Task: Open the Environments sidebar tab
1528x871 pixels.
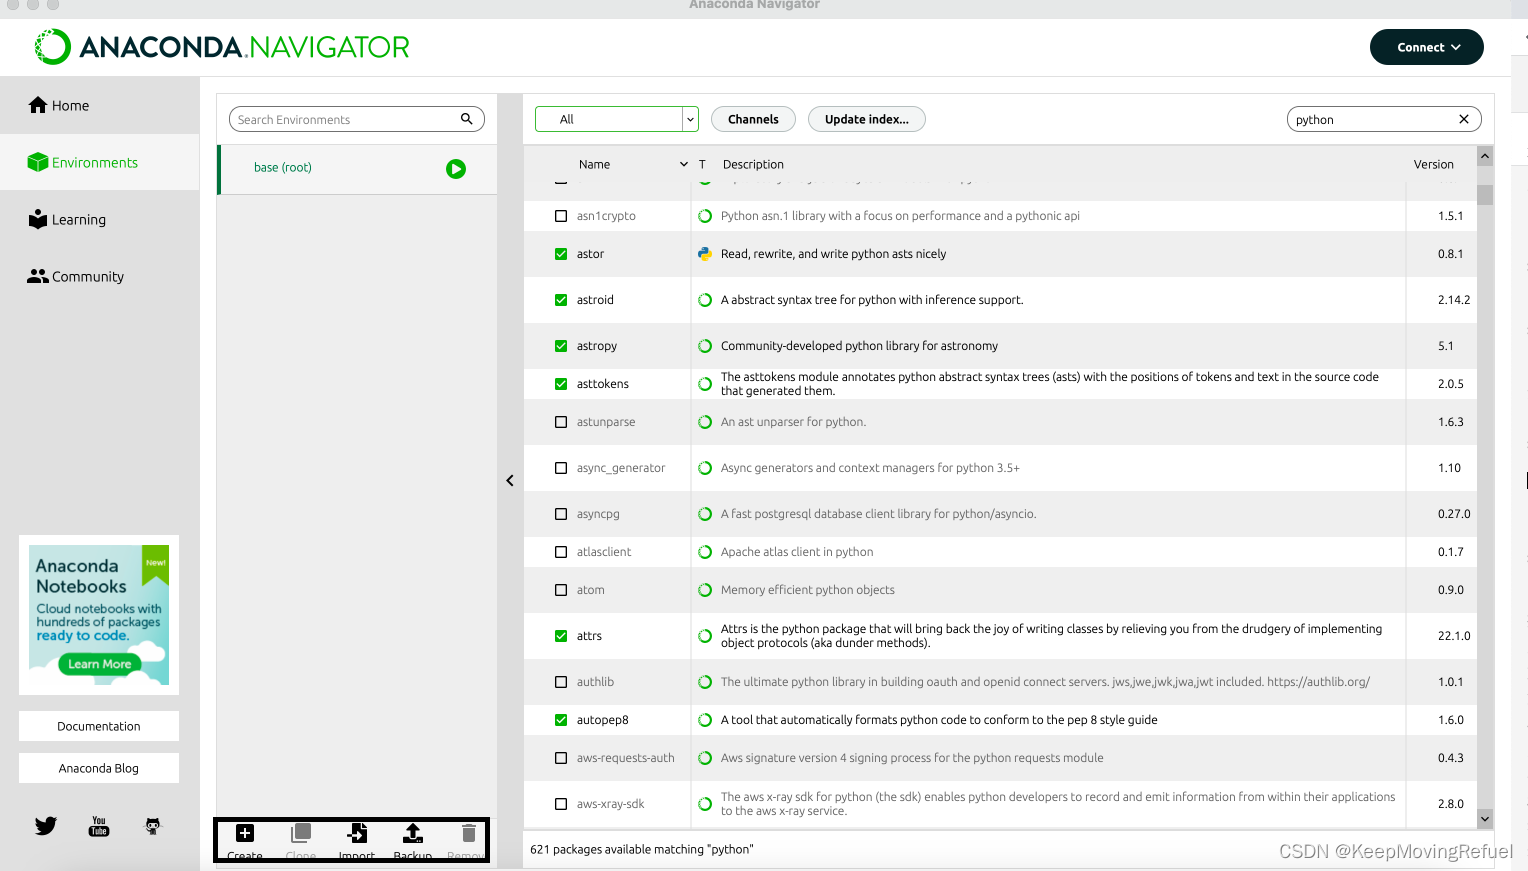Action: tap(100, 162)
